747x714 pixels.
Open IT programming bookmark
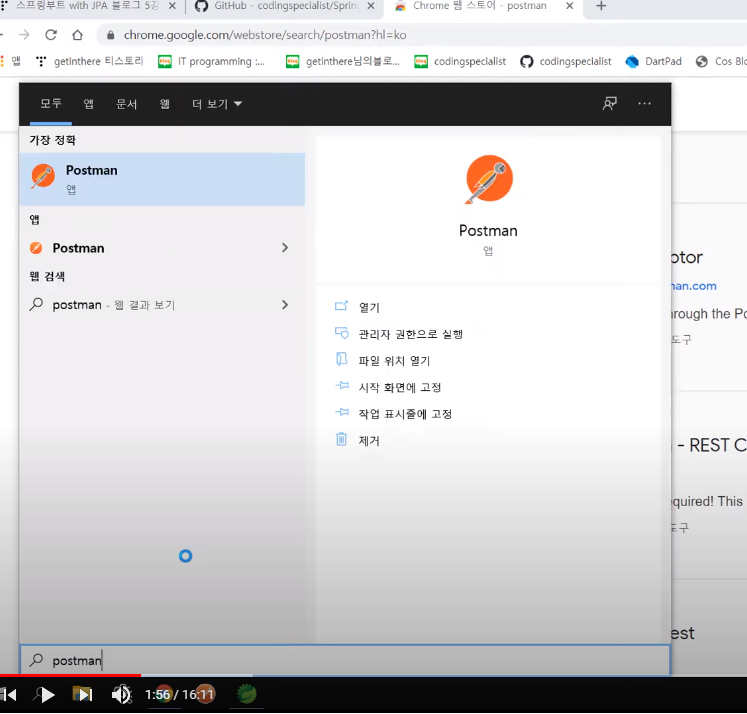(x=212, y=61)
